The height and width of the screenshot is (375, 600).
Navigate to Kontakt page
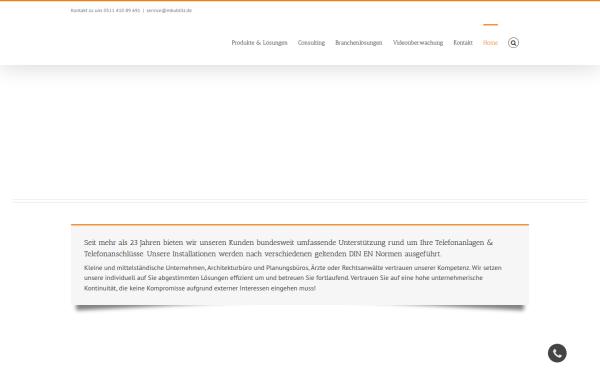[x=463, y=43]
